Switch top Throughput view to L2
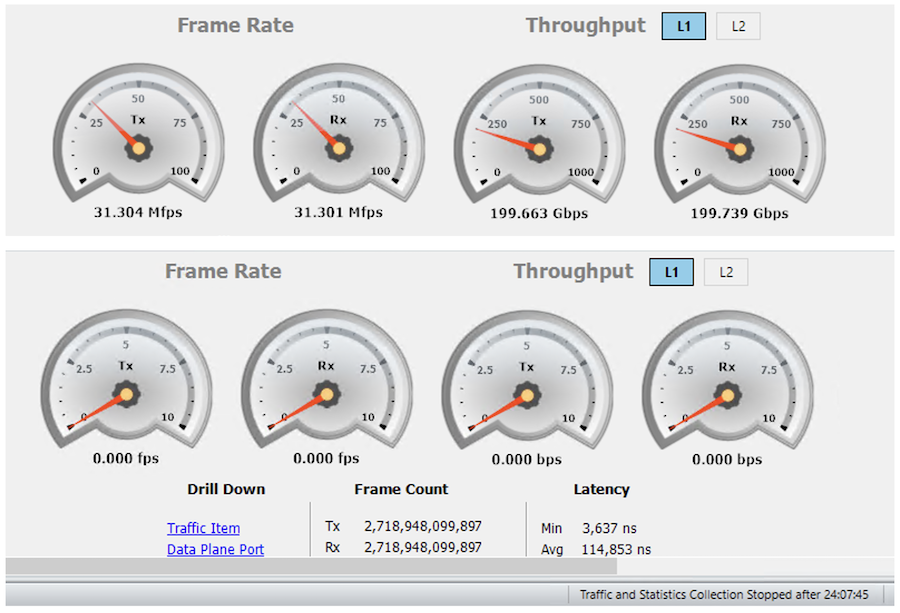This screenshot has height=613, width=900. (x=738, y=26)
